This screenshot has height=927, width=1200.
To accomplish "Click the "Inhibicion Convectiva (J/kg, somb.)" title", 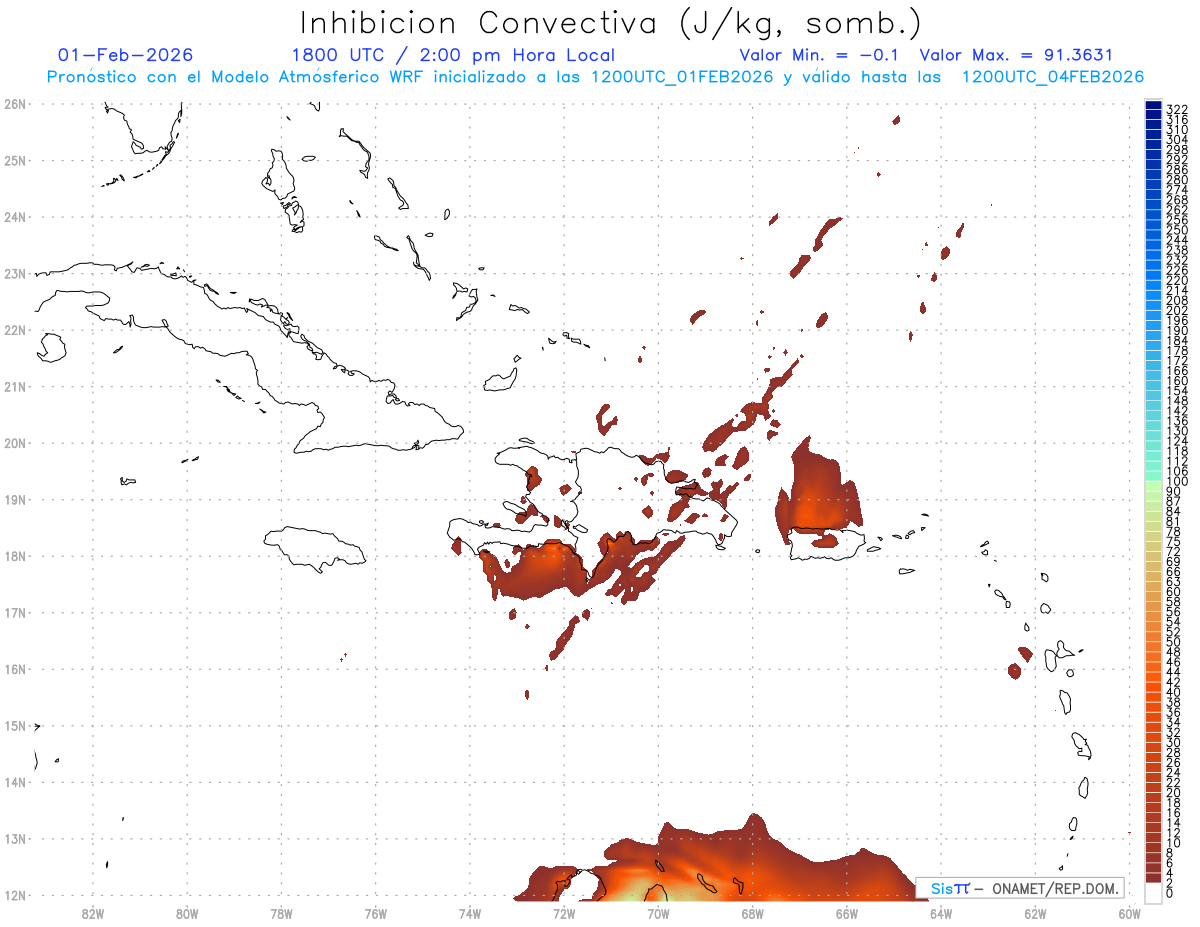I will (x=611, y=23).
